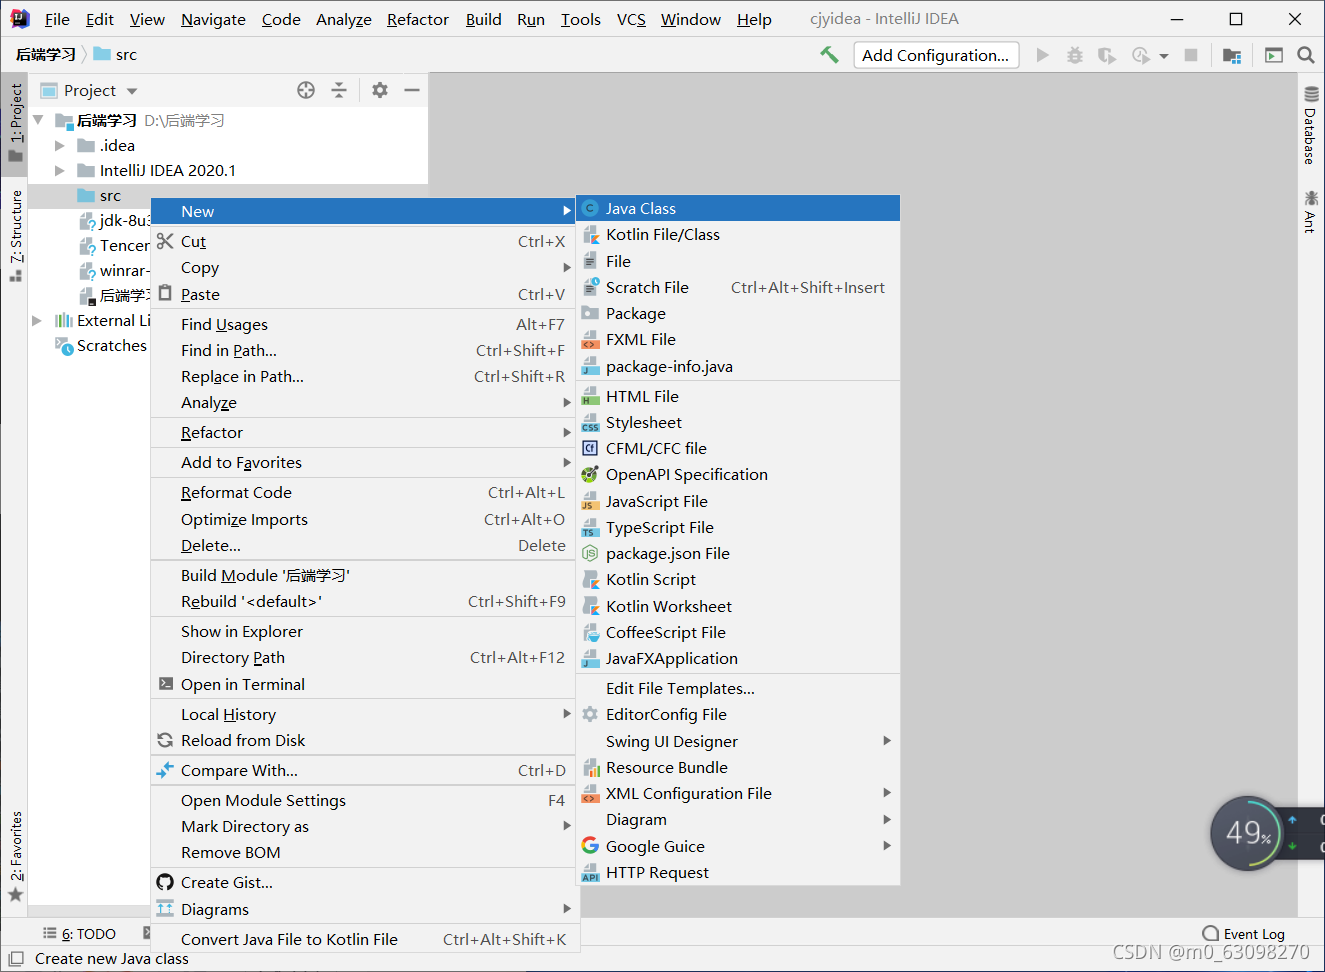Select HTTP Request entry
The width and height of the screenshot is (1325, 972).
[x=738, y=872]
